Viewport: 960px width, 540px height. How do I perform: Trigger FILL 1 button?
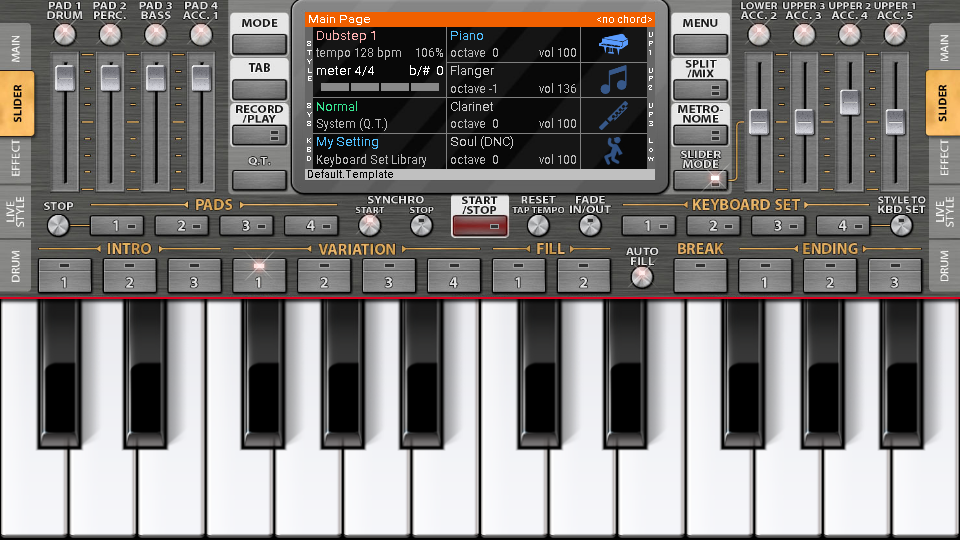click(519, 276)
